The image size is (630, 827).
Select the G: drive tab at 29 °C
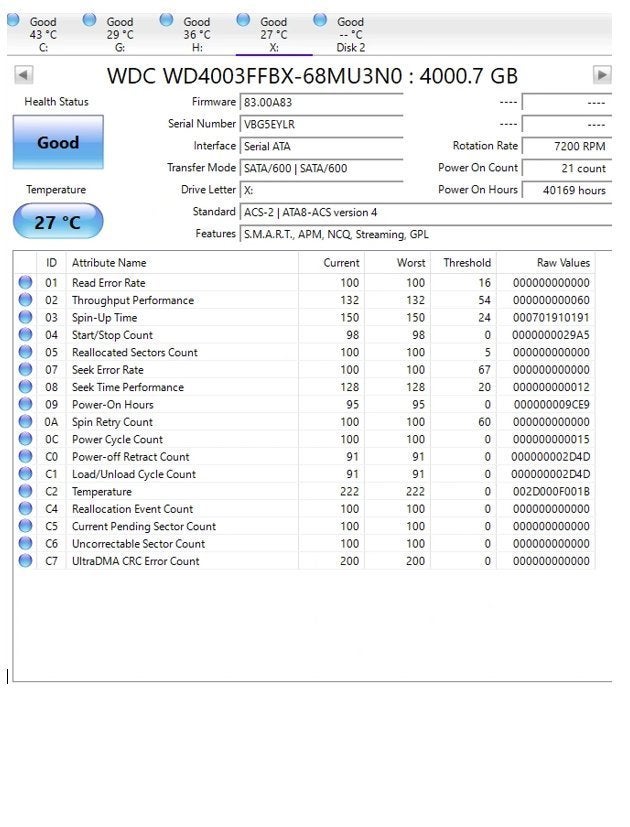pos(120,34)
